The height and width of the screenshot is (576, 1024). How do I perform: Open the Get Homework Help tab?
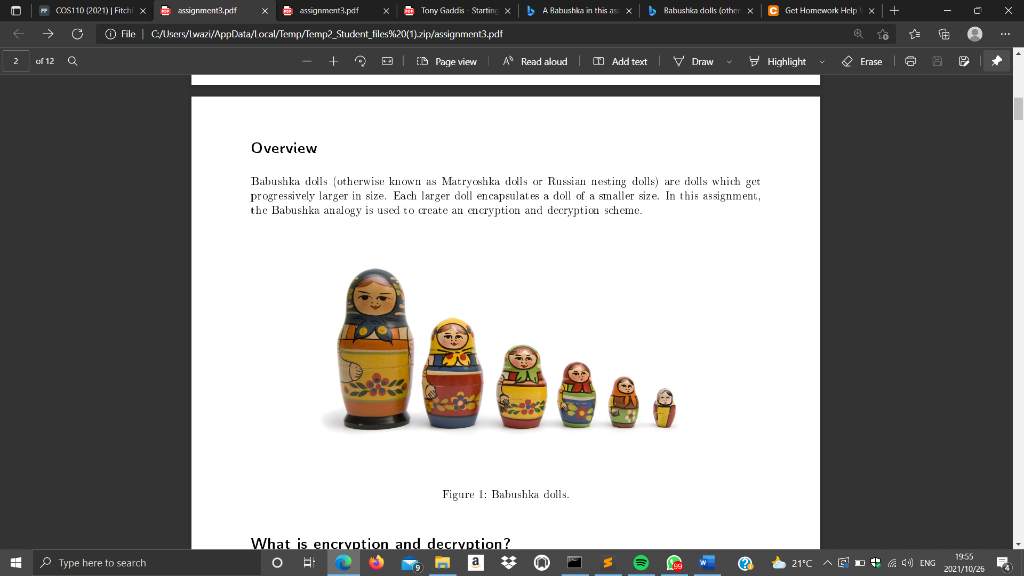[x=820, y=10]
